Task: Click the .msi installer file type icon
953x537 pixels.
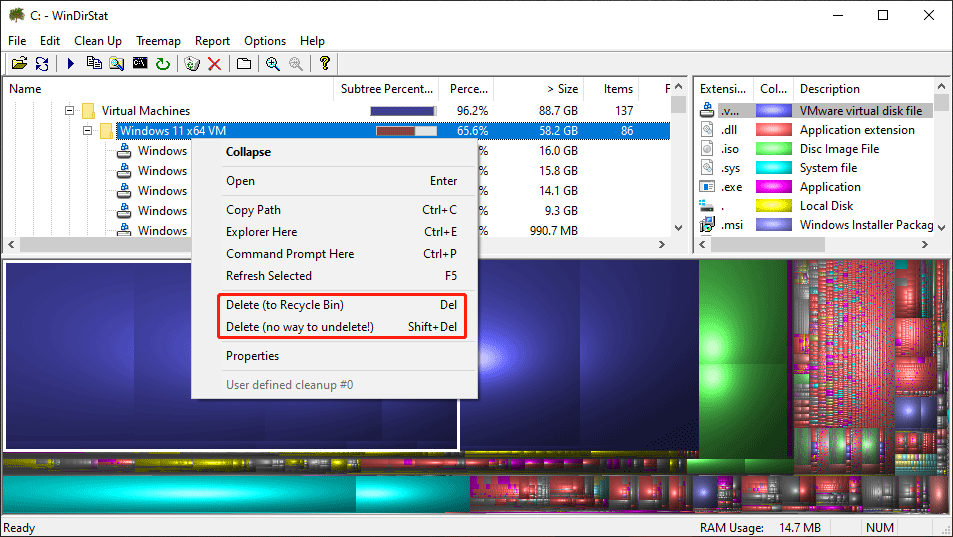Action: (707, 225)
